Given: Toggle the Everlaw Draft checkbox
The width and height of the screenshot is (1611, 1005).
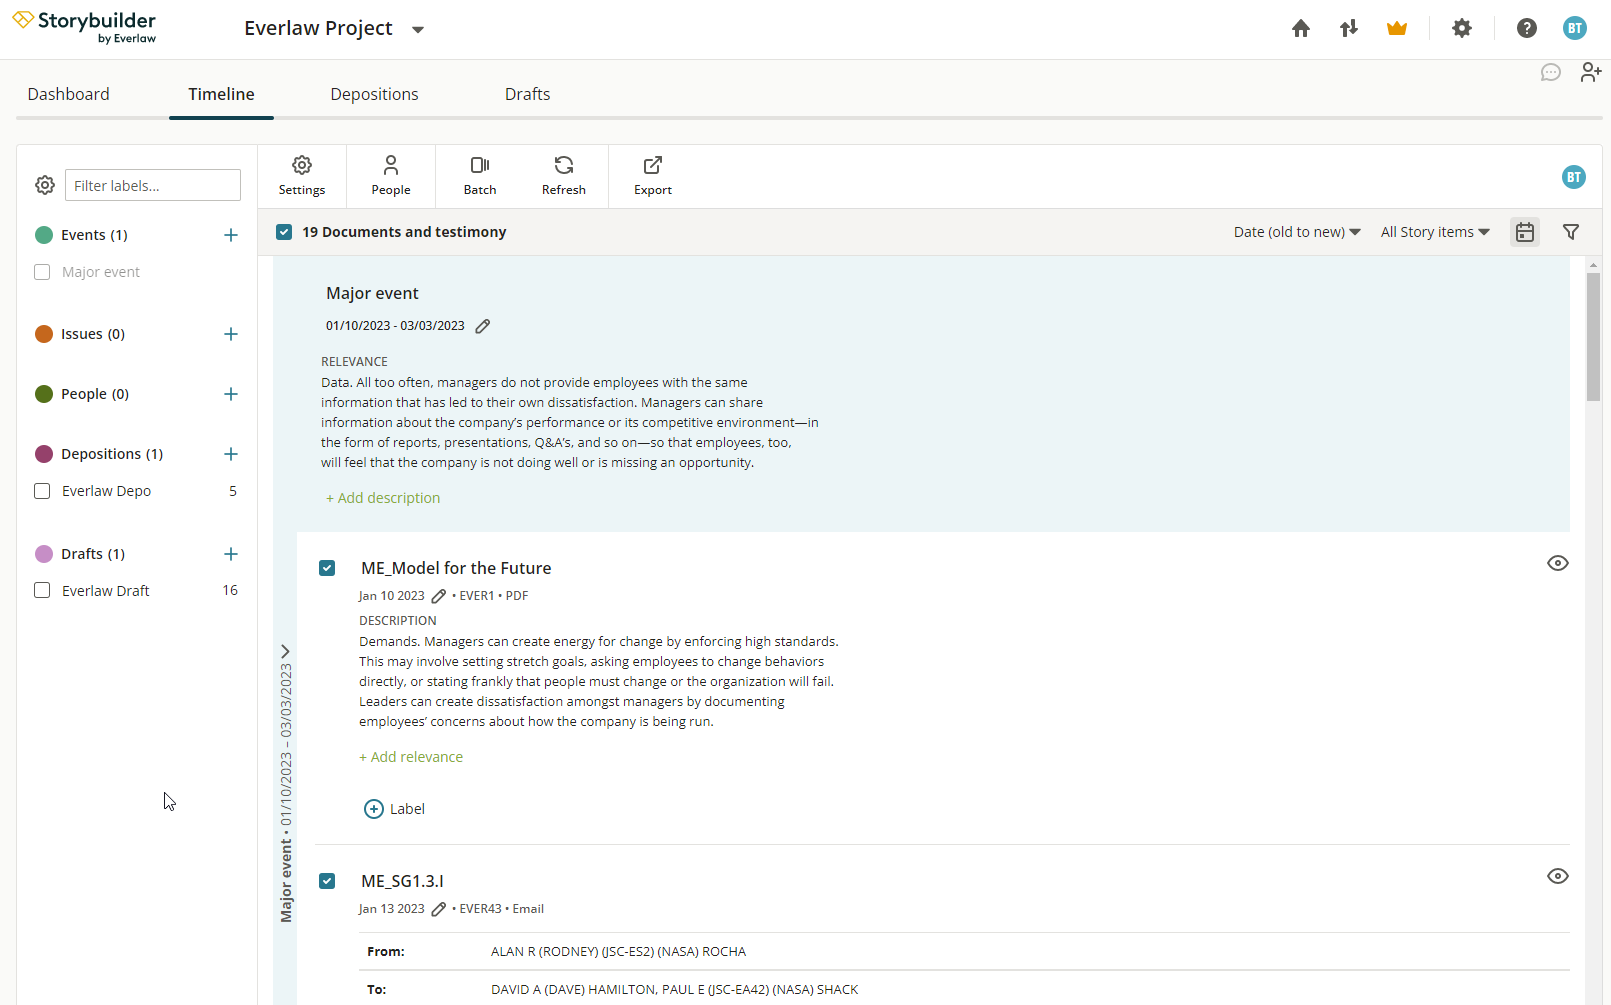Looking at the screenshot, I should pos(42,590).
